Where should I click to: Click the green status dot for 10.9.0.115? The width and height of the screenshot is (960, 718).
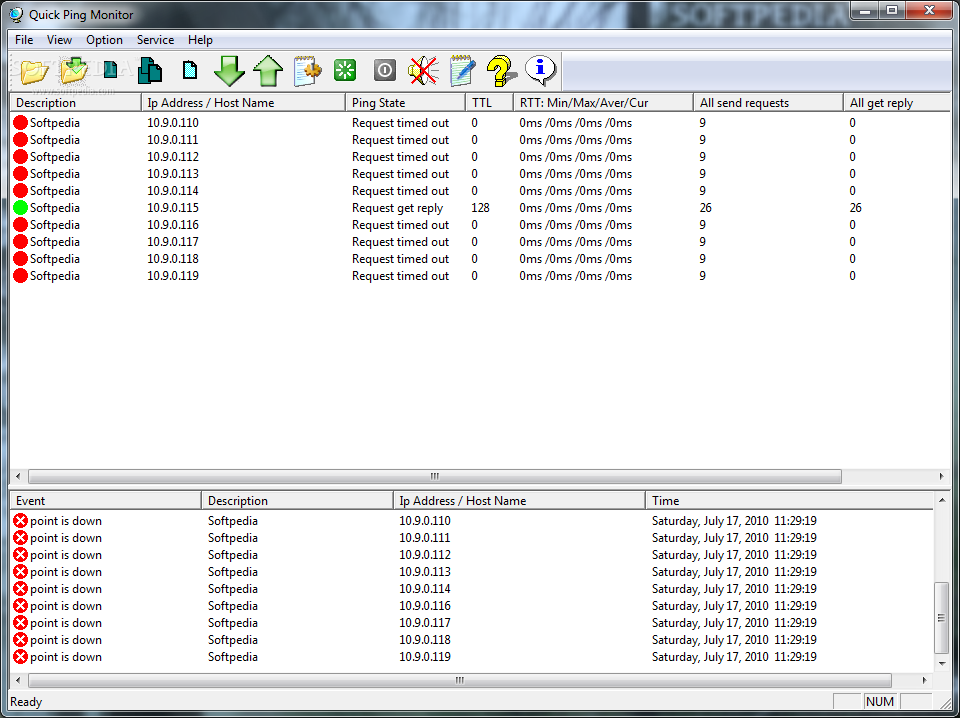pos(21,208)
